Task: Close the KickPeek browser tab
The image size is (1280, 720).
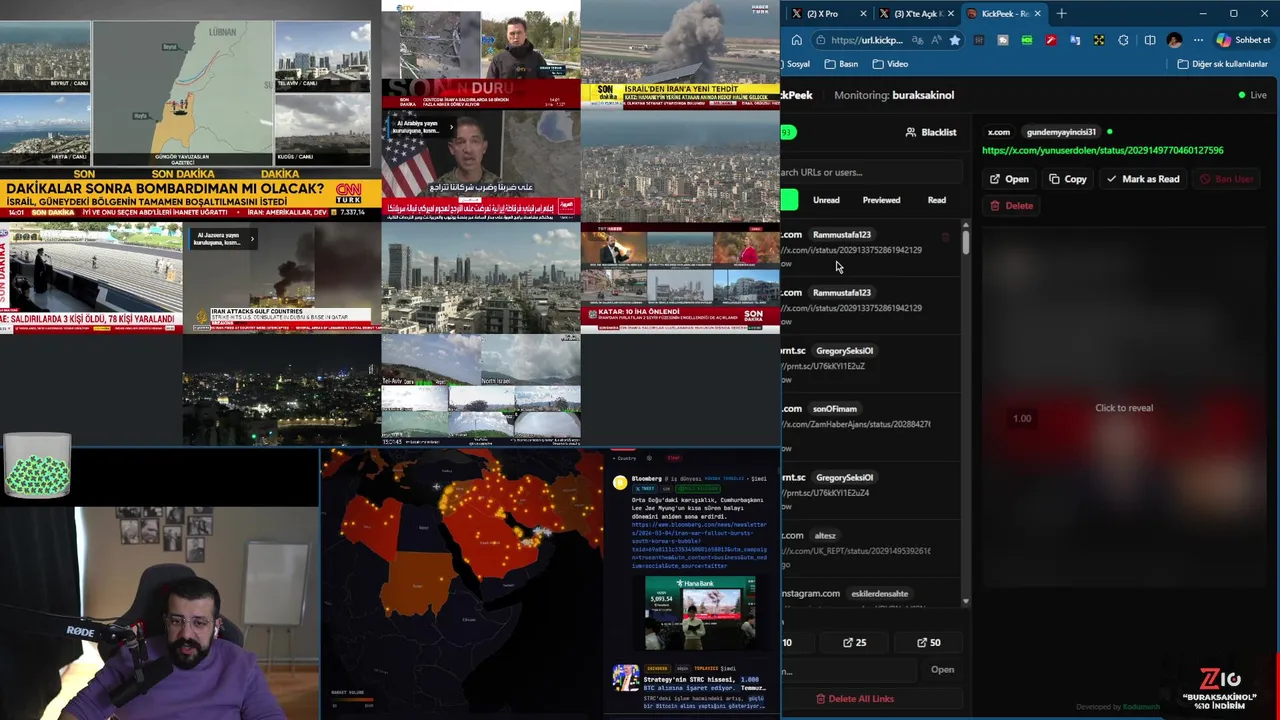Action: tap(1037, 13)
